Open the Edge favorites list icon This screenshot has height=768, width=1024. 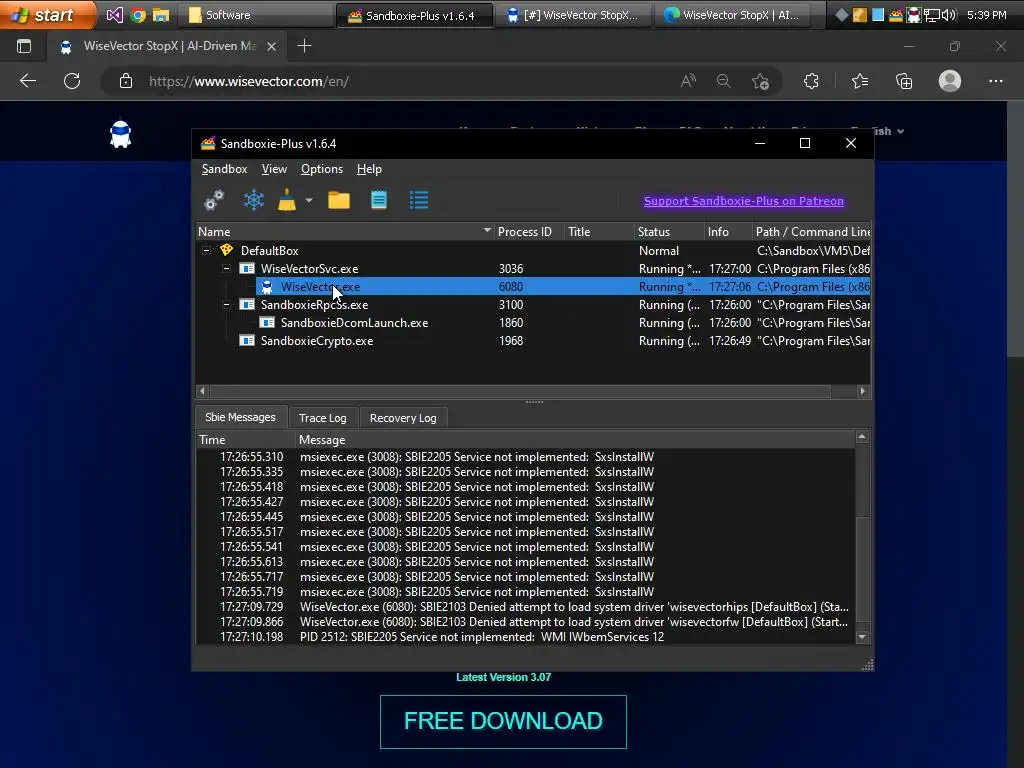pos(860,81)
